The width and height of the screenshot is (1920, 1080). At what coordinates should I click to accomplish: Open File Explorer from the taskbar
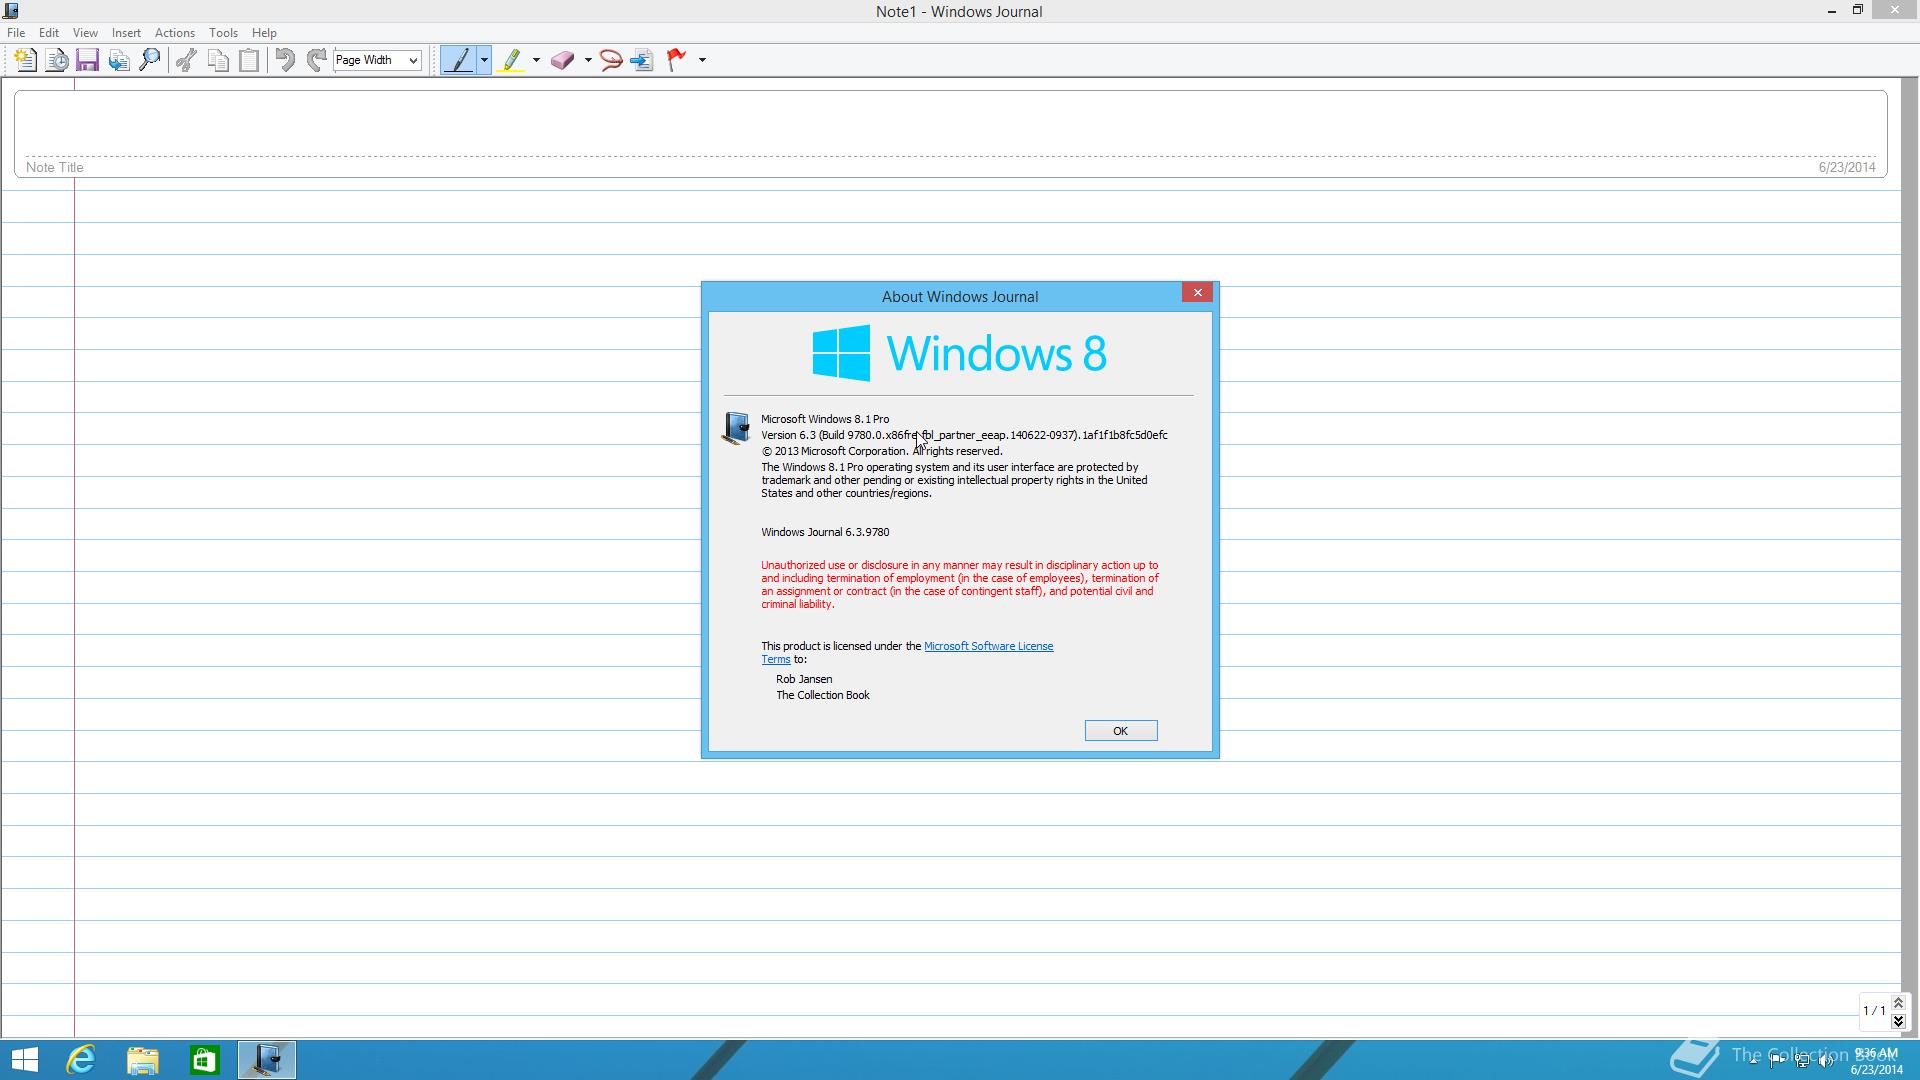click(x=143, y=1060)
